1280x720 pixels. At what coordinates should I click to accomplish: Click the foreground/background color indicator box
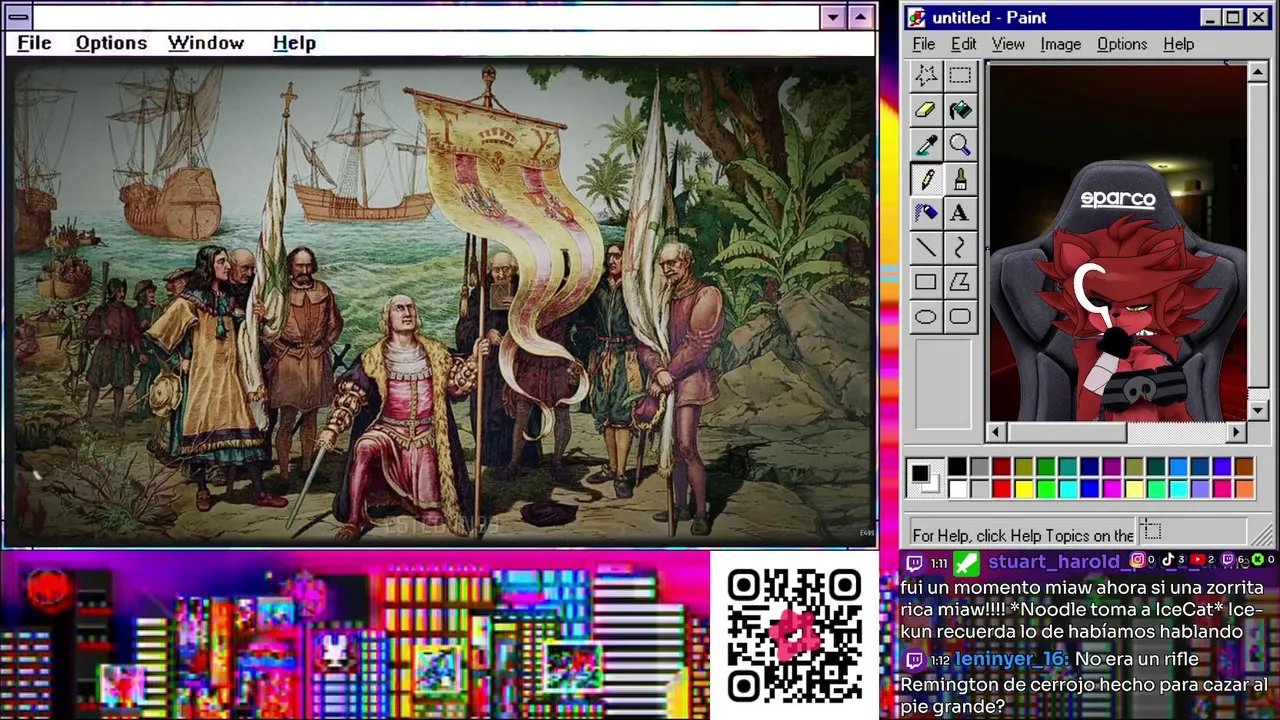(925, 477)
